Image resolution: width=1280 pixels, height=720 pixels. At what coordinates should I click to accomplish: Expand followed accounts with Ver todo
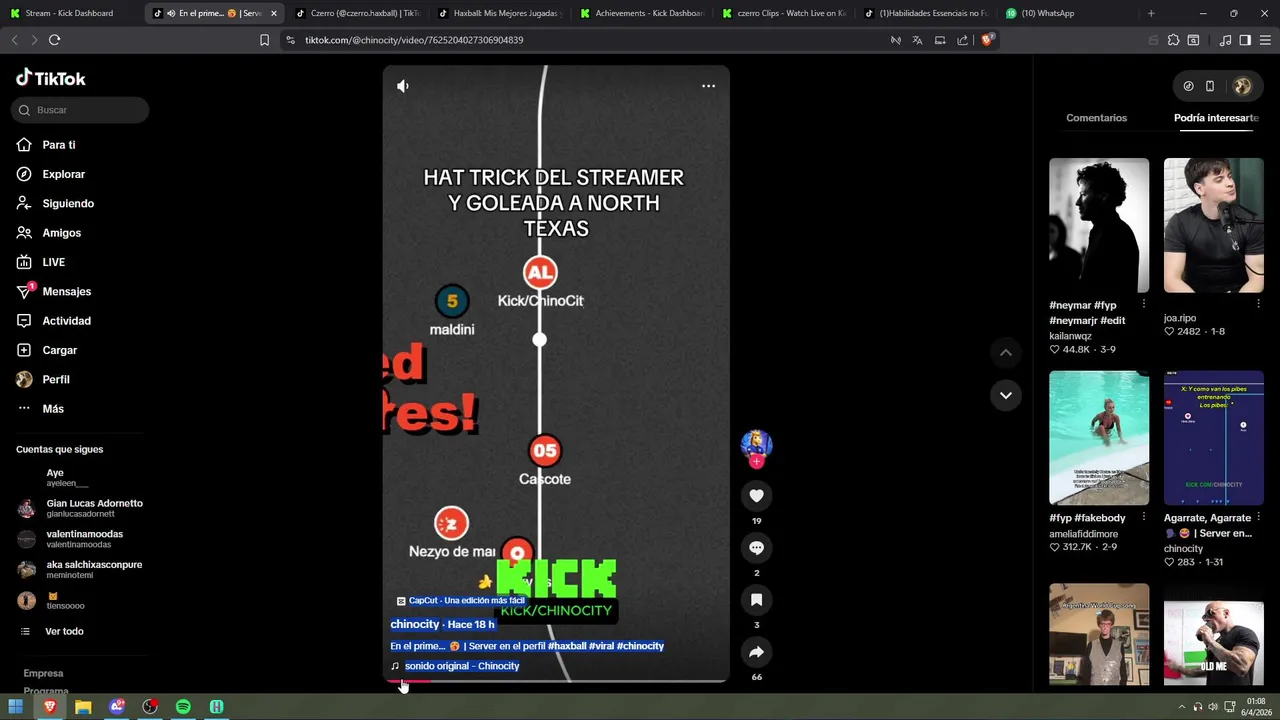pos(64,631)
